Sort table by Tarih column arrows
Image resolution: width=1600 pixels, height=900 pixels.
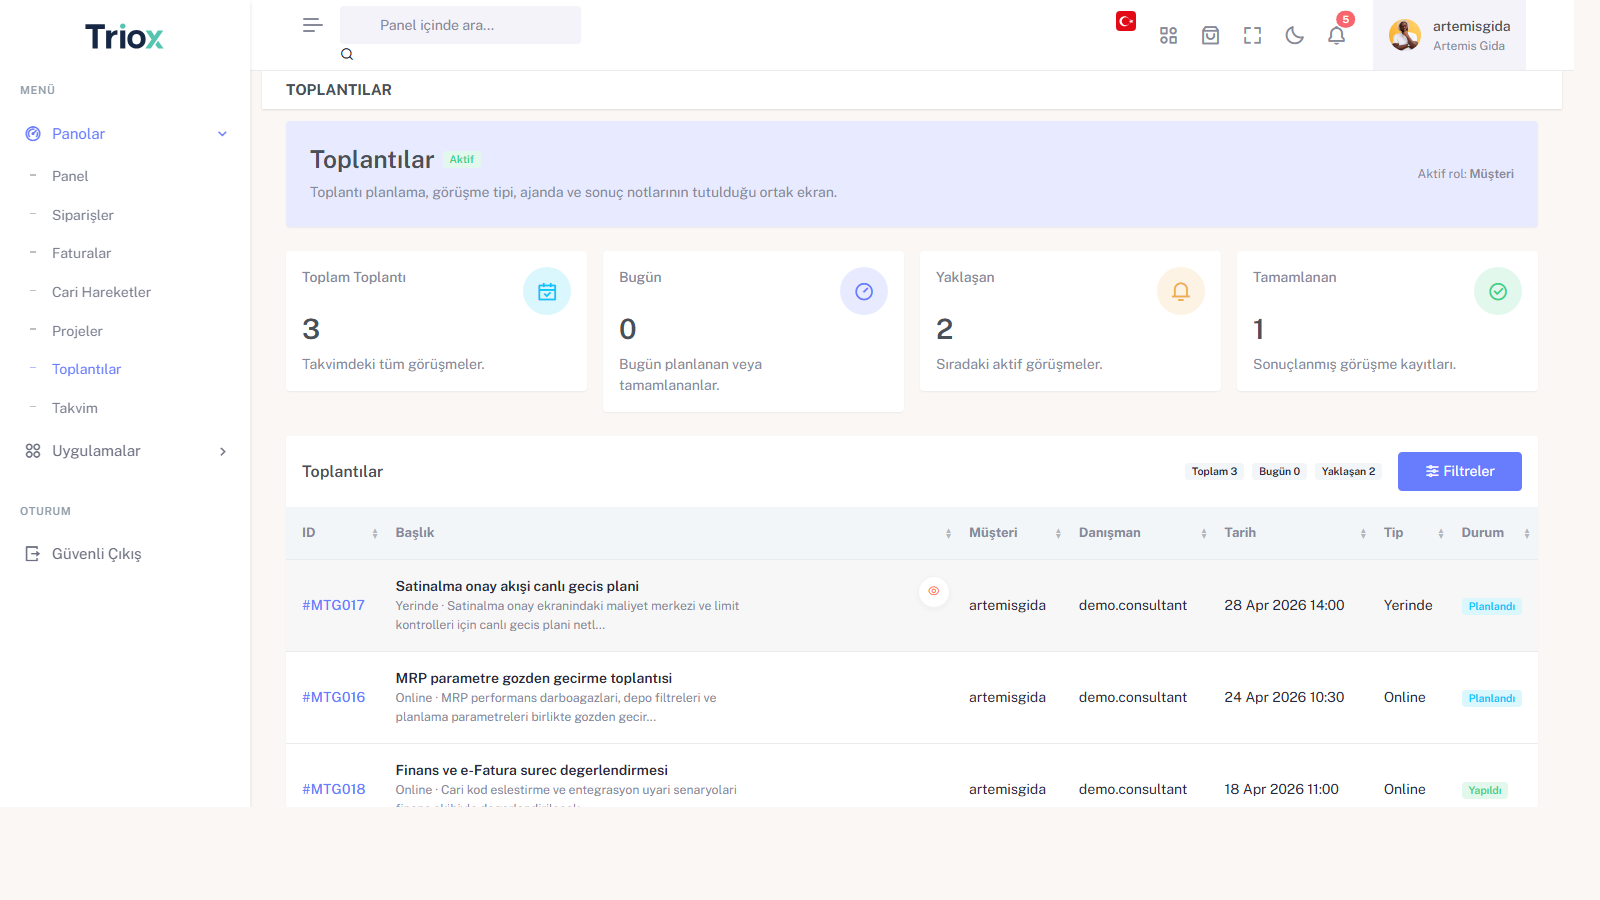tap(1363, 534)
